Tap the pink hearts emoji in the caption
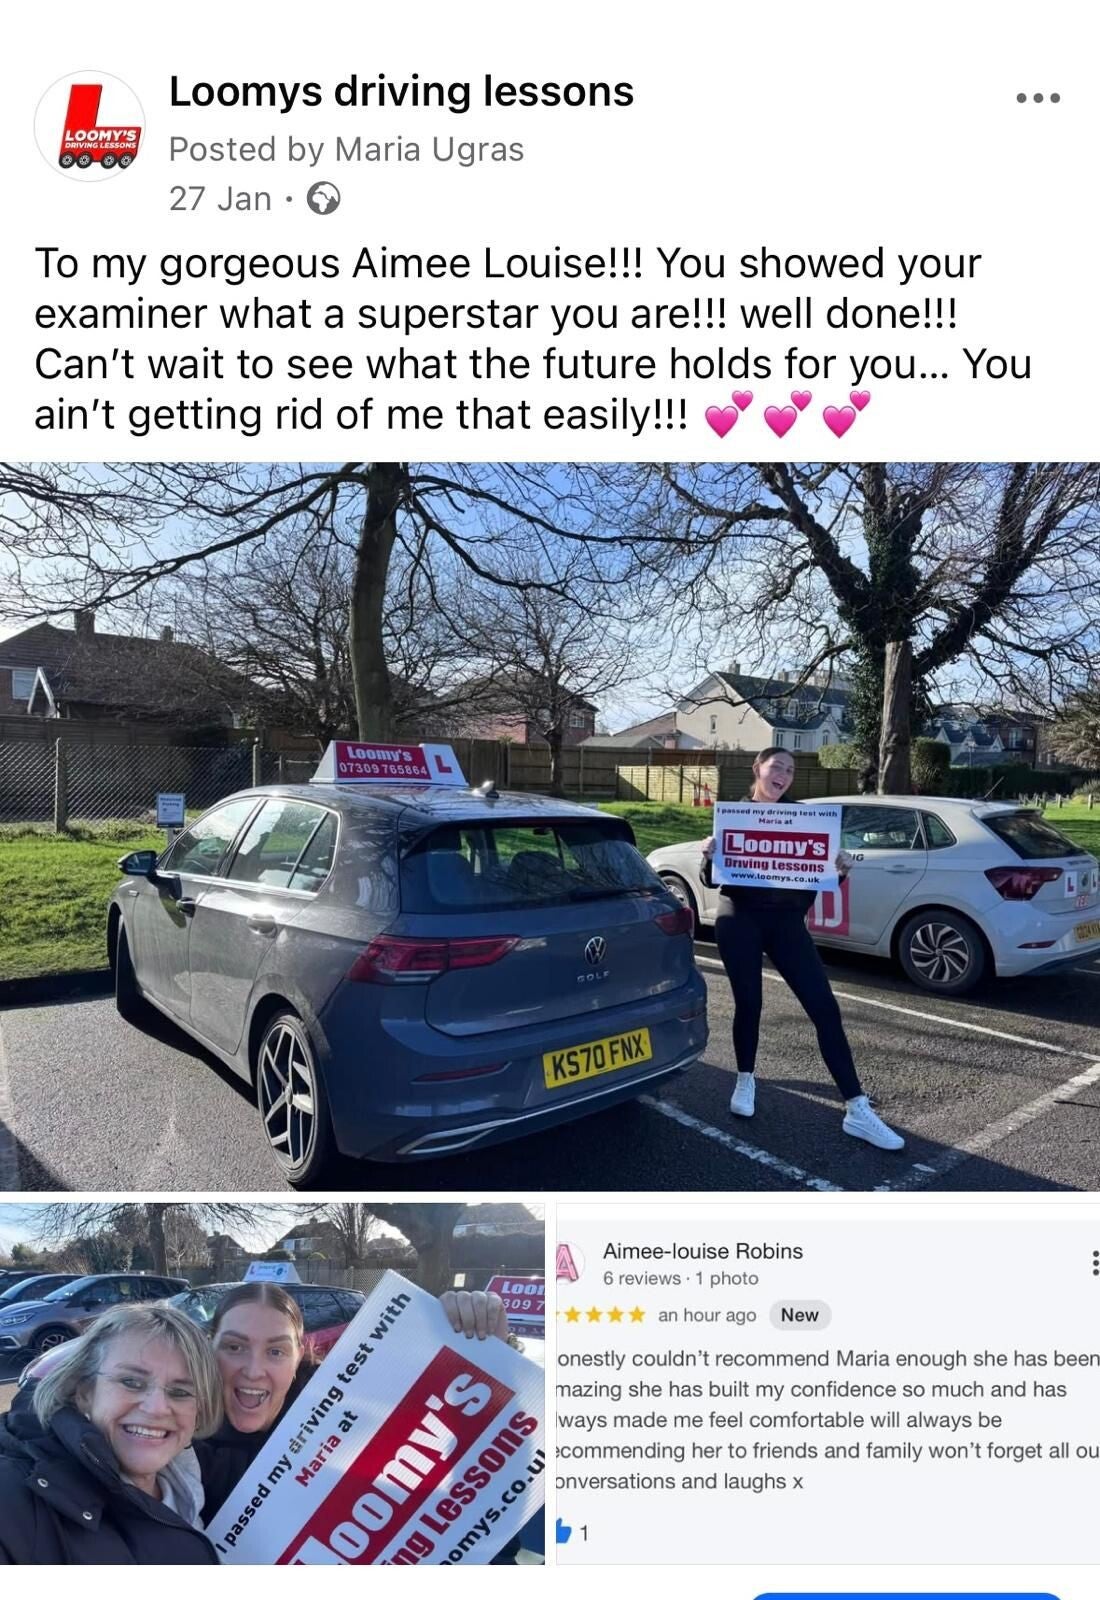1100x1600 pixels. click(x=787, y=414)
